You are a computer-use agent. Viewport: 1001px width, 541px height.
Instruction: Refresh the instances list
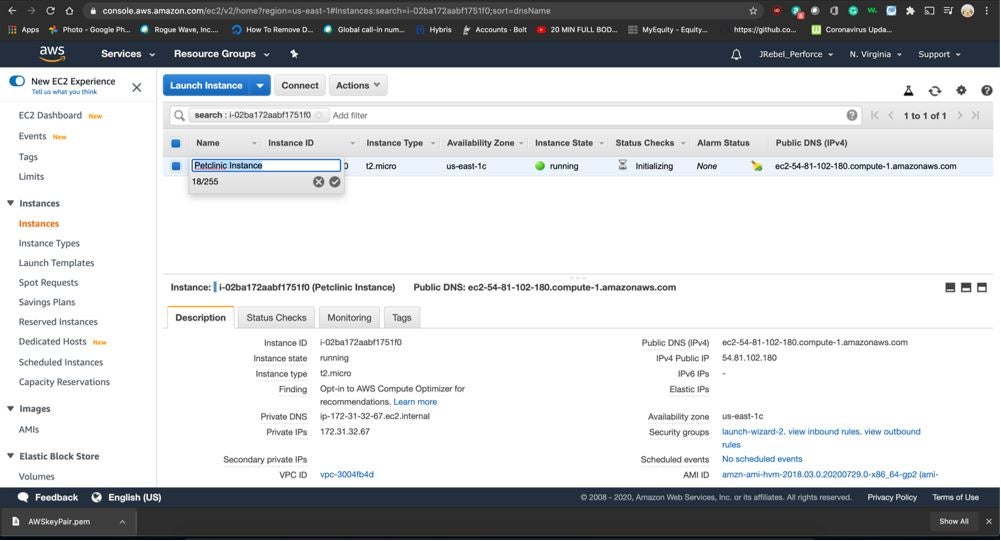click(x=935, y=91)
